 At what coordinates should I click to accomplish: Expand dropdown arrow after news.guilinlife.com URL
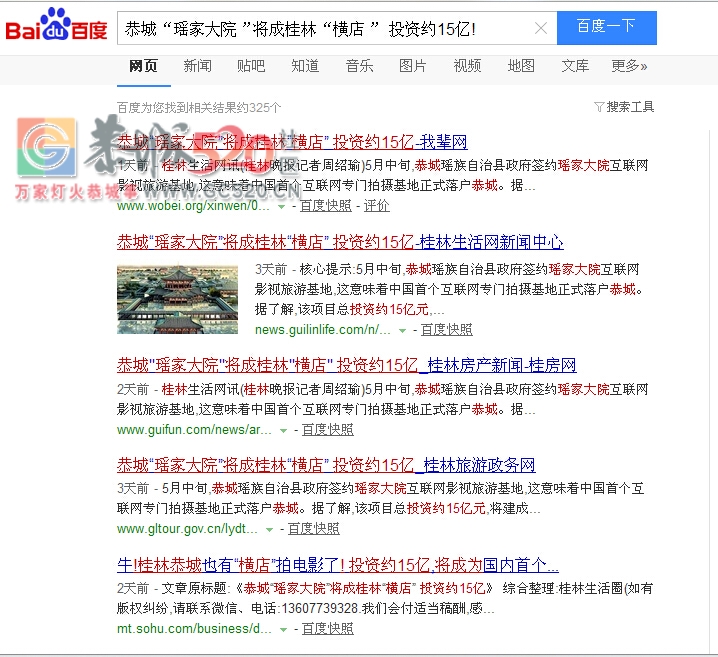tap(402, 331)
